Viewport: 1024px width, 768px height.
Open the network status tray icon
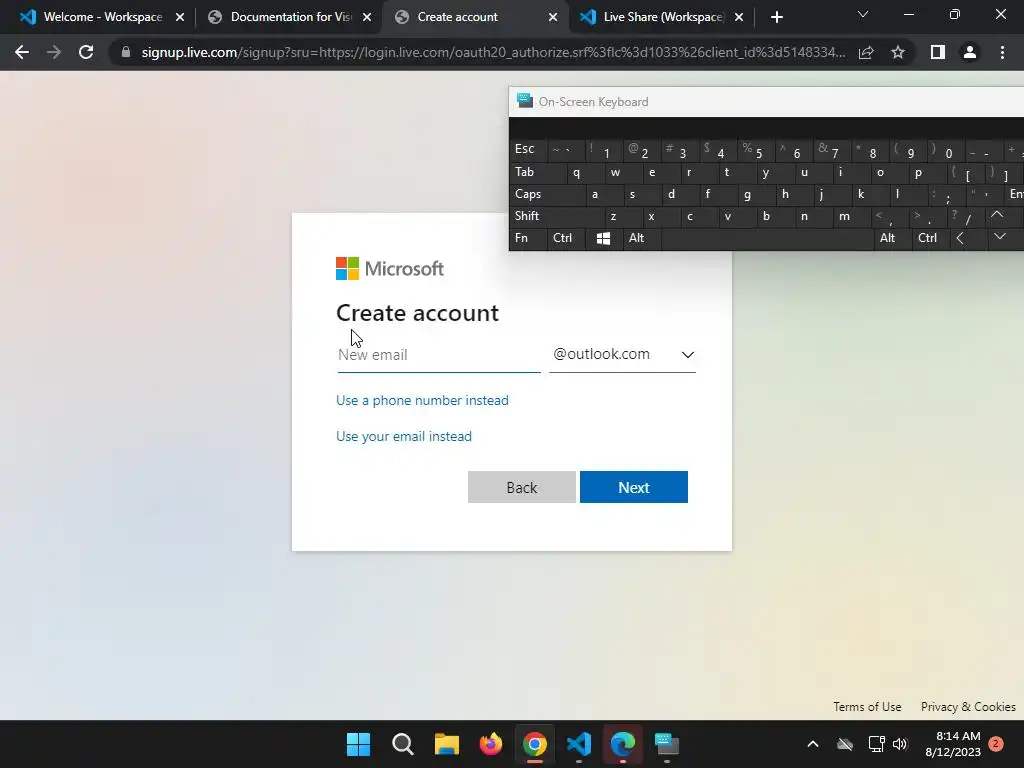(x=876, y=744)
